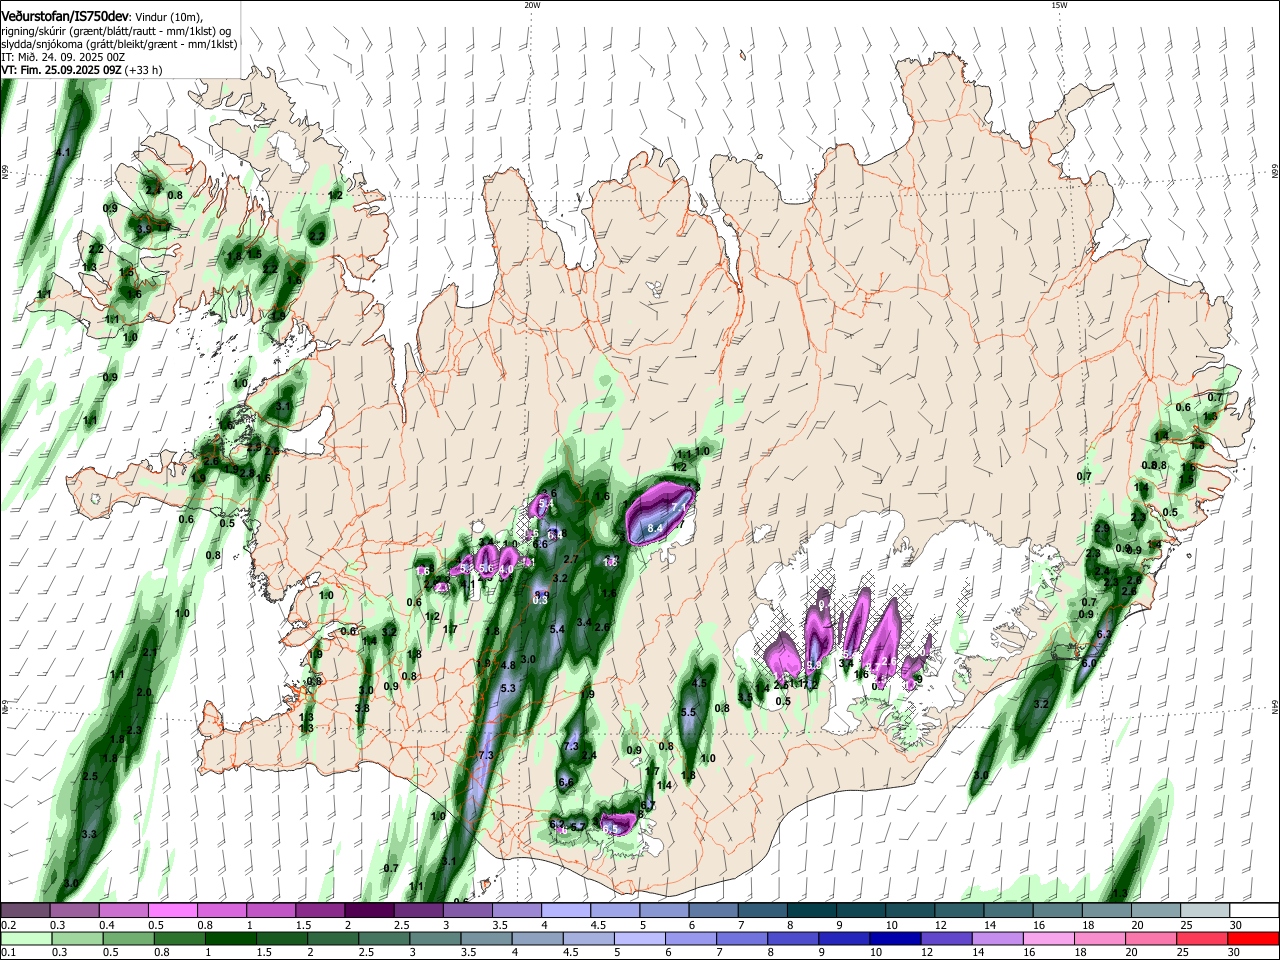Select the dark navy swatch between 10 and 12, lower row
This screenshot has width=1280, height=960.
897,938
